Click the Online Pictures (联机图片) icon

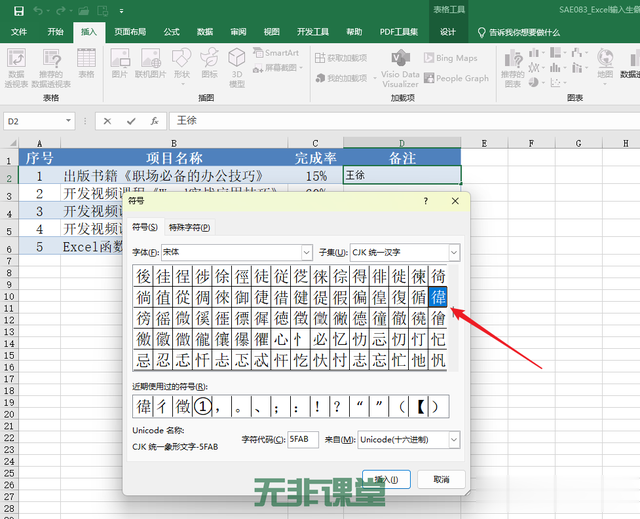(x=151, y=63)
